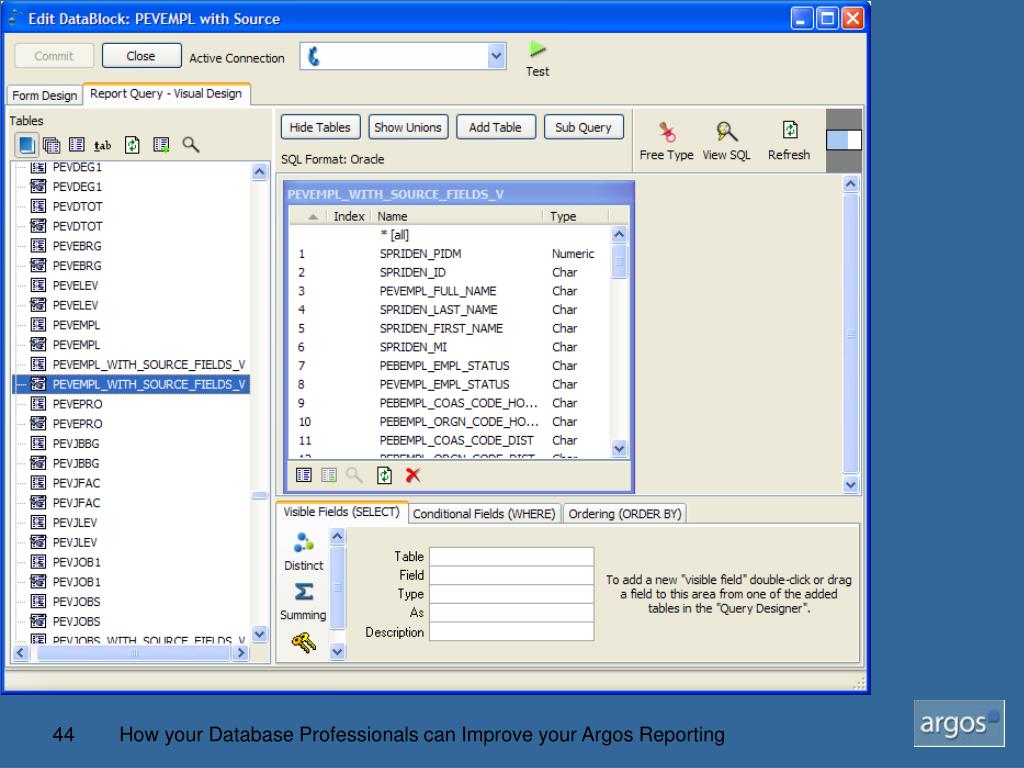Click query designer scroll down arrow
This screenshot has height=768, width=1024.
coord(851,485)
